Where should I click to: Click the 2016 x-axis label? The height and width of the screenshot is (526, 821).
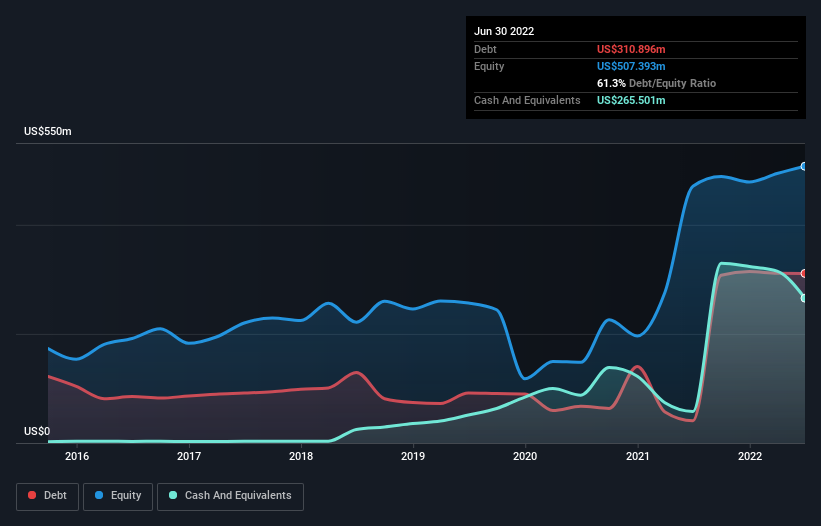(x=77, y=456)
